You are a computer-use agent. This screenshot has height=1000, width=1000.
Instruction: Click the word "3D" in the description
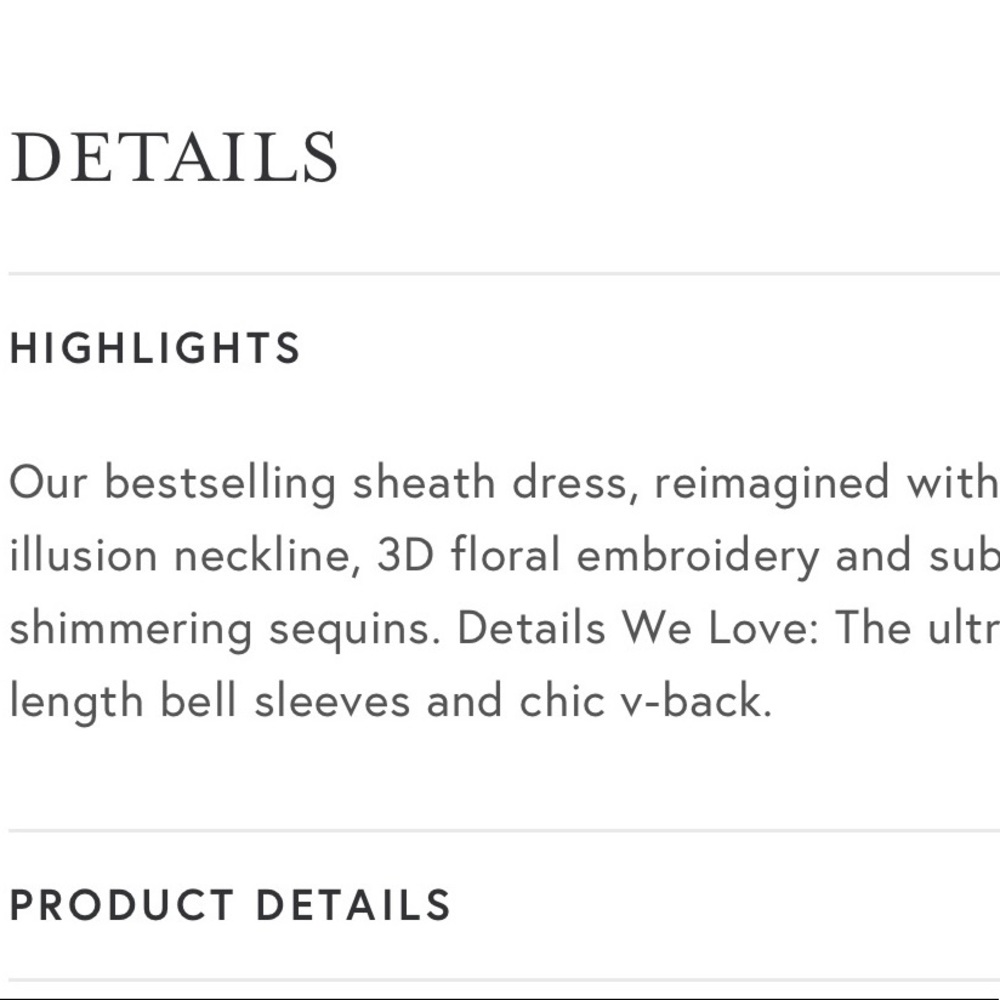click(x=406, y=554)
